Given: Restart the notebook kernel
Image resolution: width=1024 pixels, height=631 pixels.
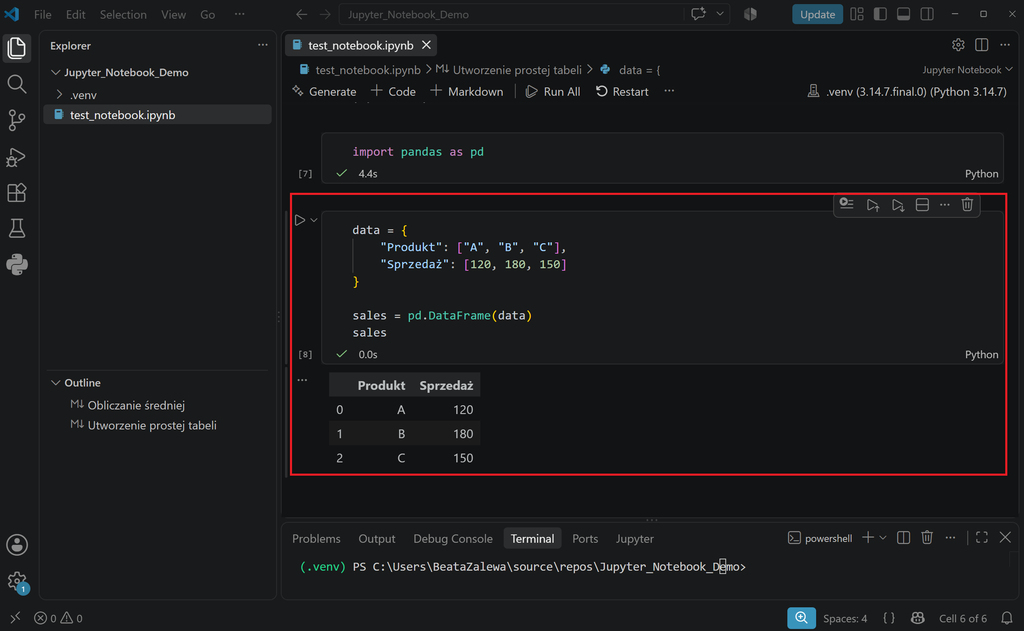Looking at the screenshot, I should 622,91.
